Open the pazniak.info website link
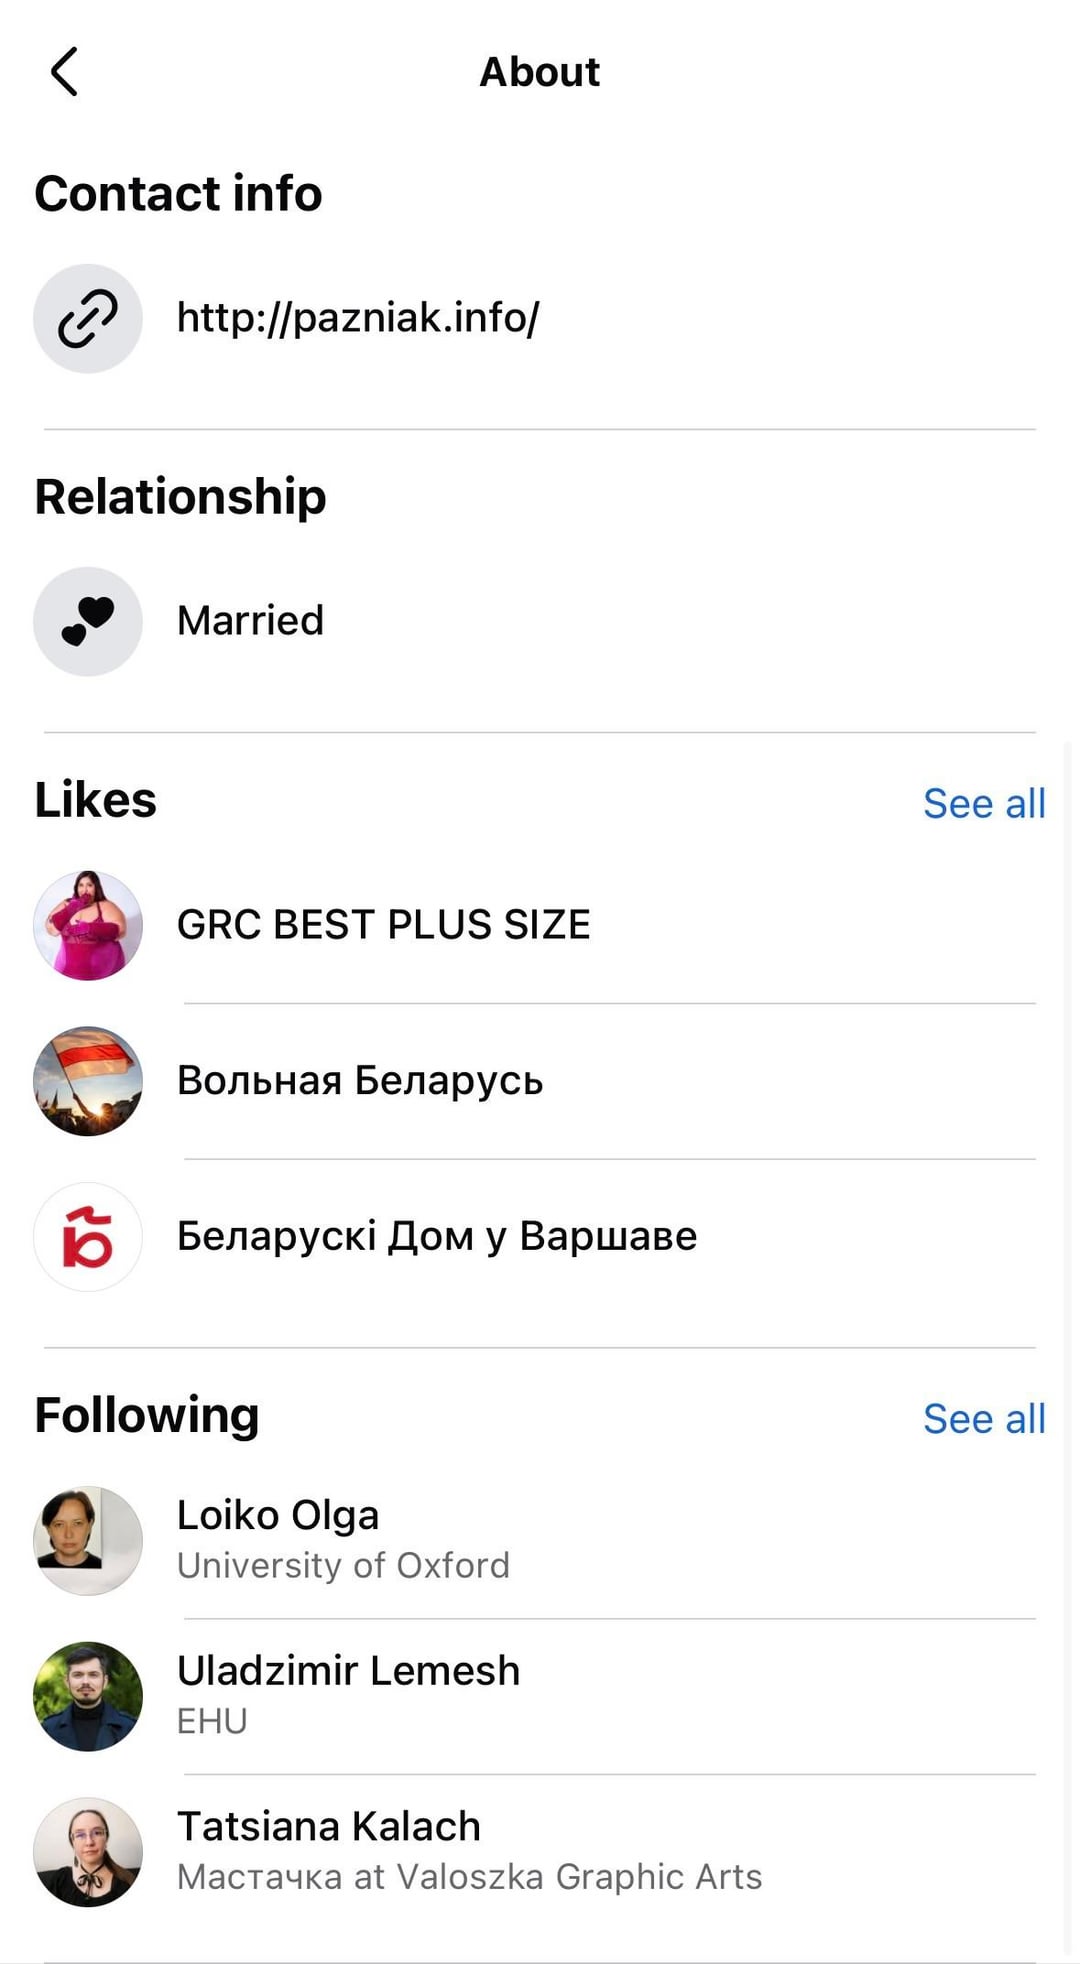The height and width of the screenshot is (1964, 1080). (x=358, y=318)
